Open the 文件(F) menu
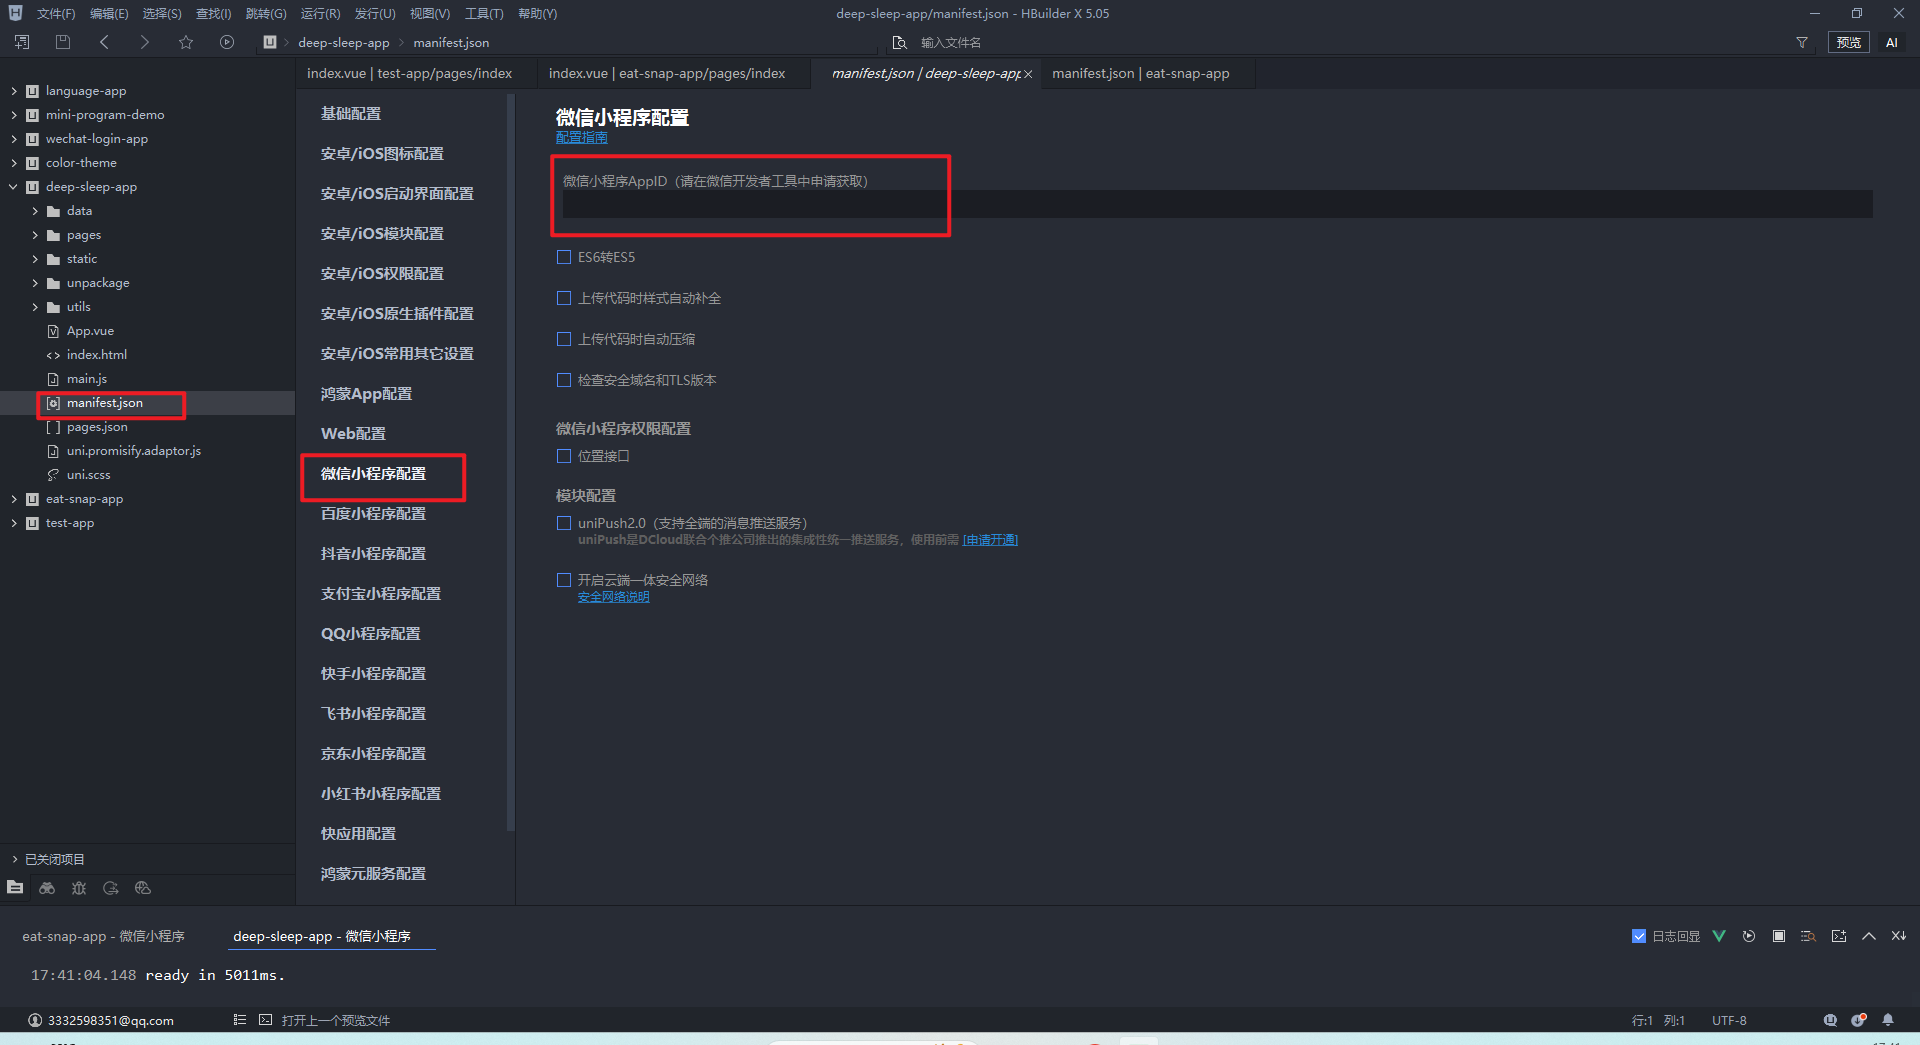This screenshot has height=1045, width=1920. [56, 13]
